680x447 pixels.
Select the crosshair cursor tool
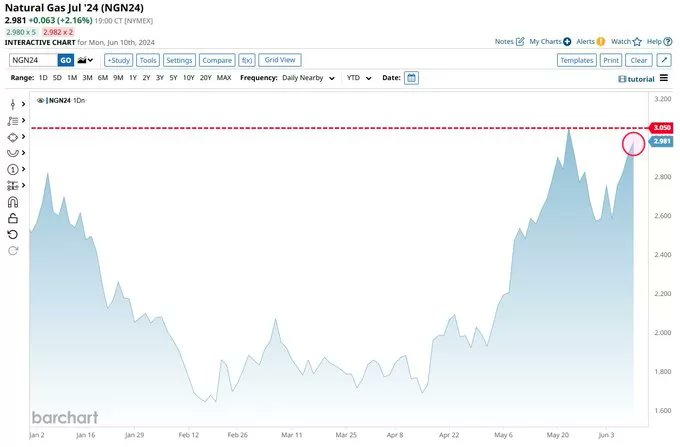click(x=13, y=104)
